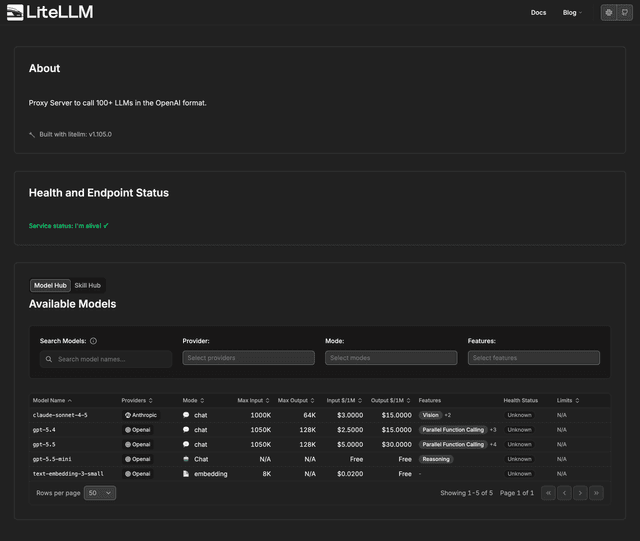Viewport: 640px width, 541px height.
Task: Focus the Search model names field
Action: pos(106,359)
